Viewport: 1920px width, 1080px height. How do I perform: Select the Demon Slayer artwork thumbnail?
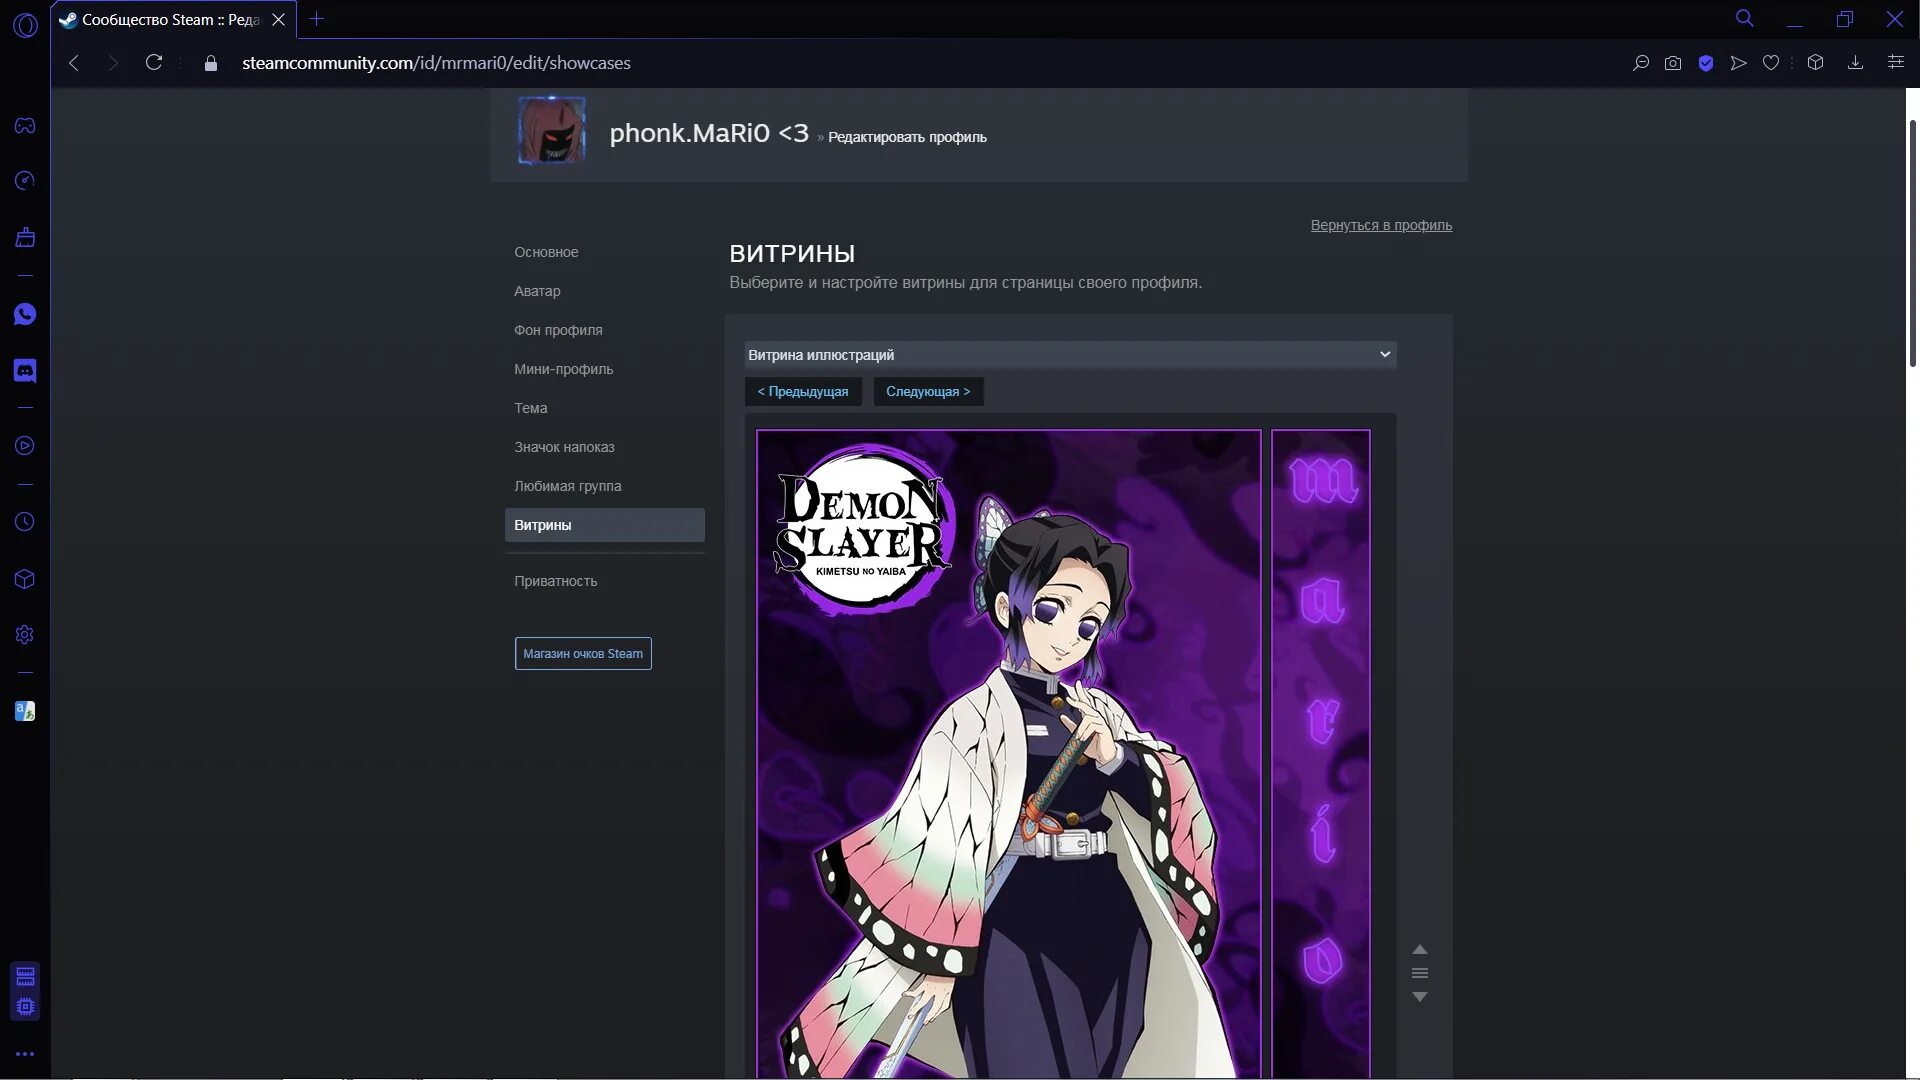point(1009,754)
